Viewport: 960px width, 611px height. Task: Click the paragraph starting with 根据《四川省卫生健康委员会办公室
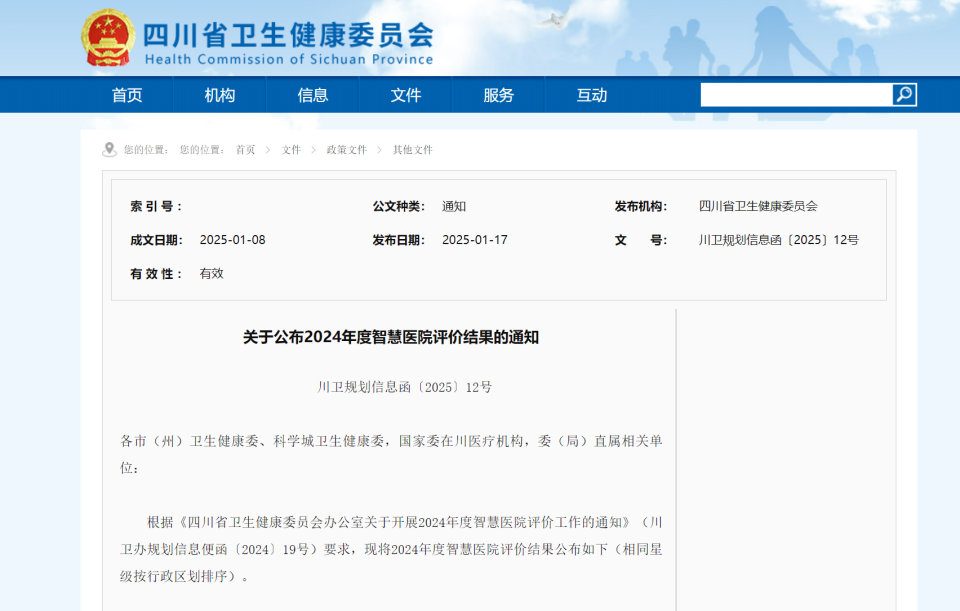tap(391, 549)
